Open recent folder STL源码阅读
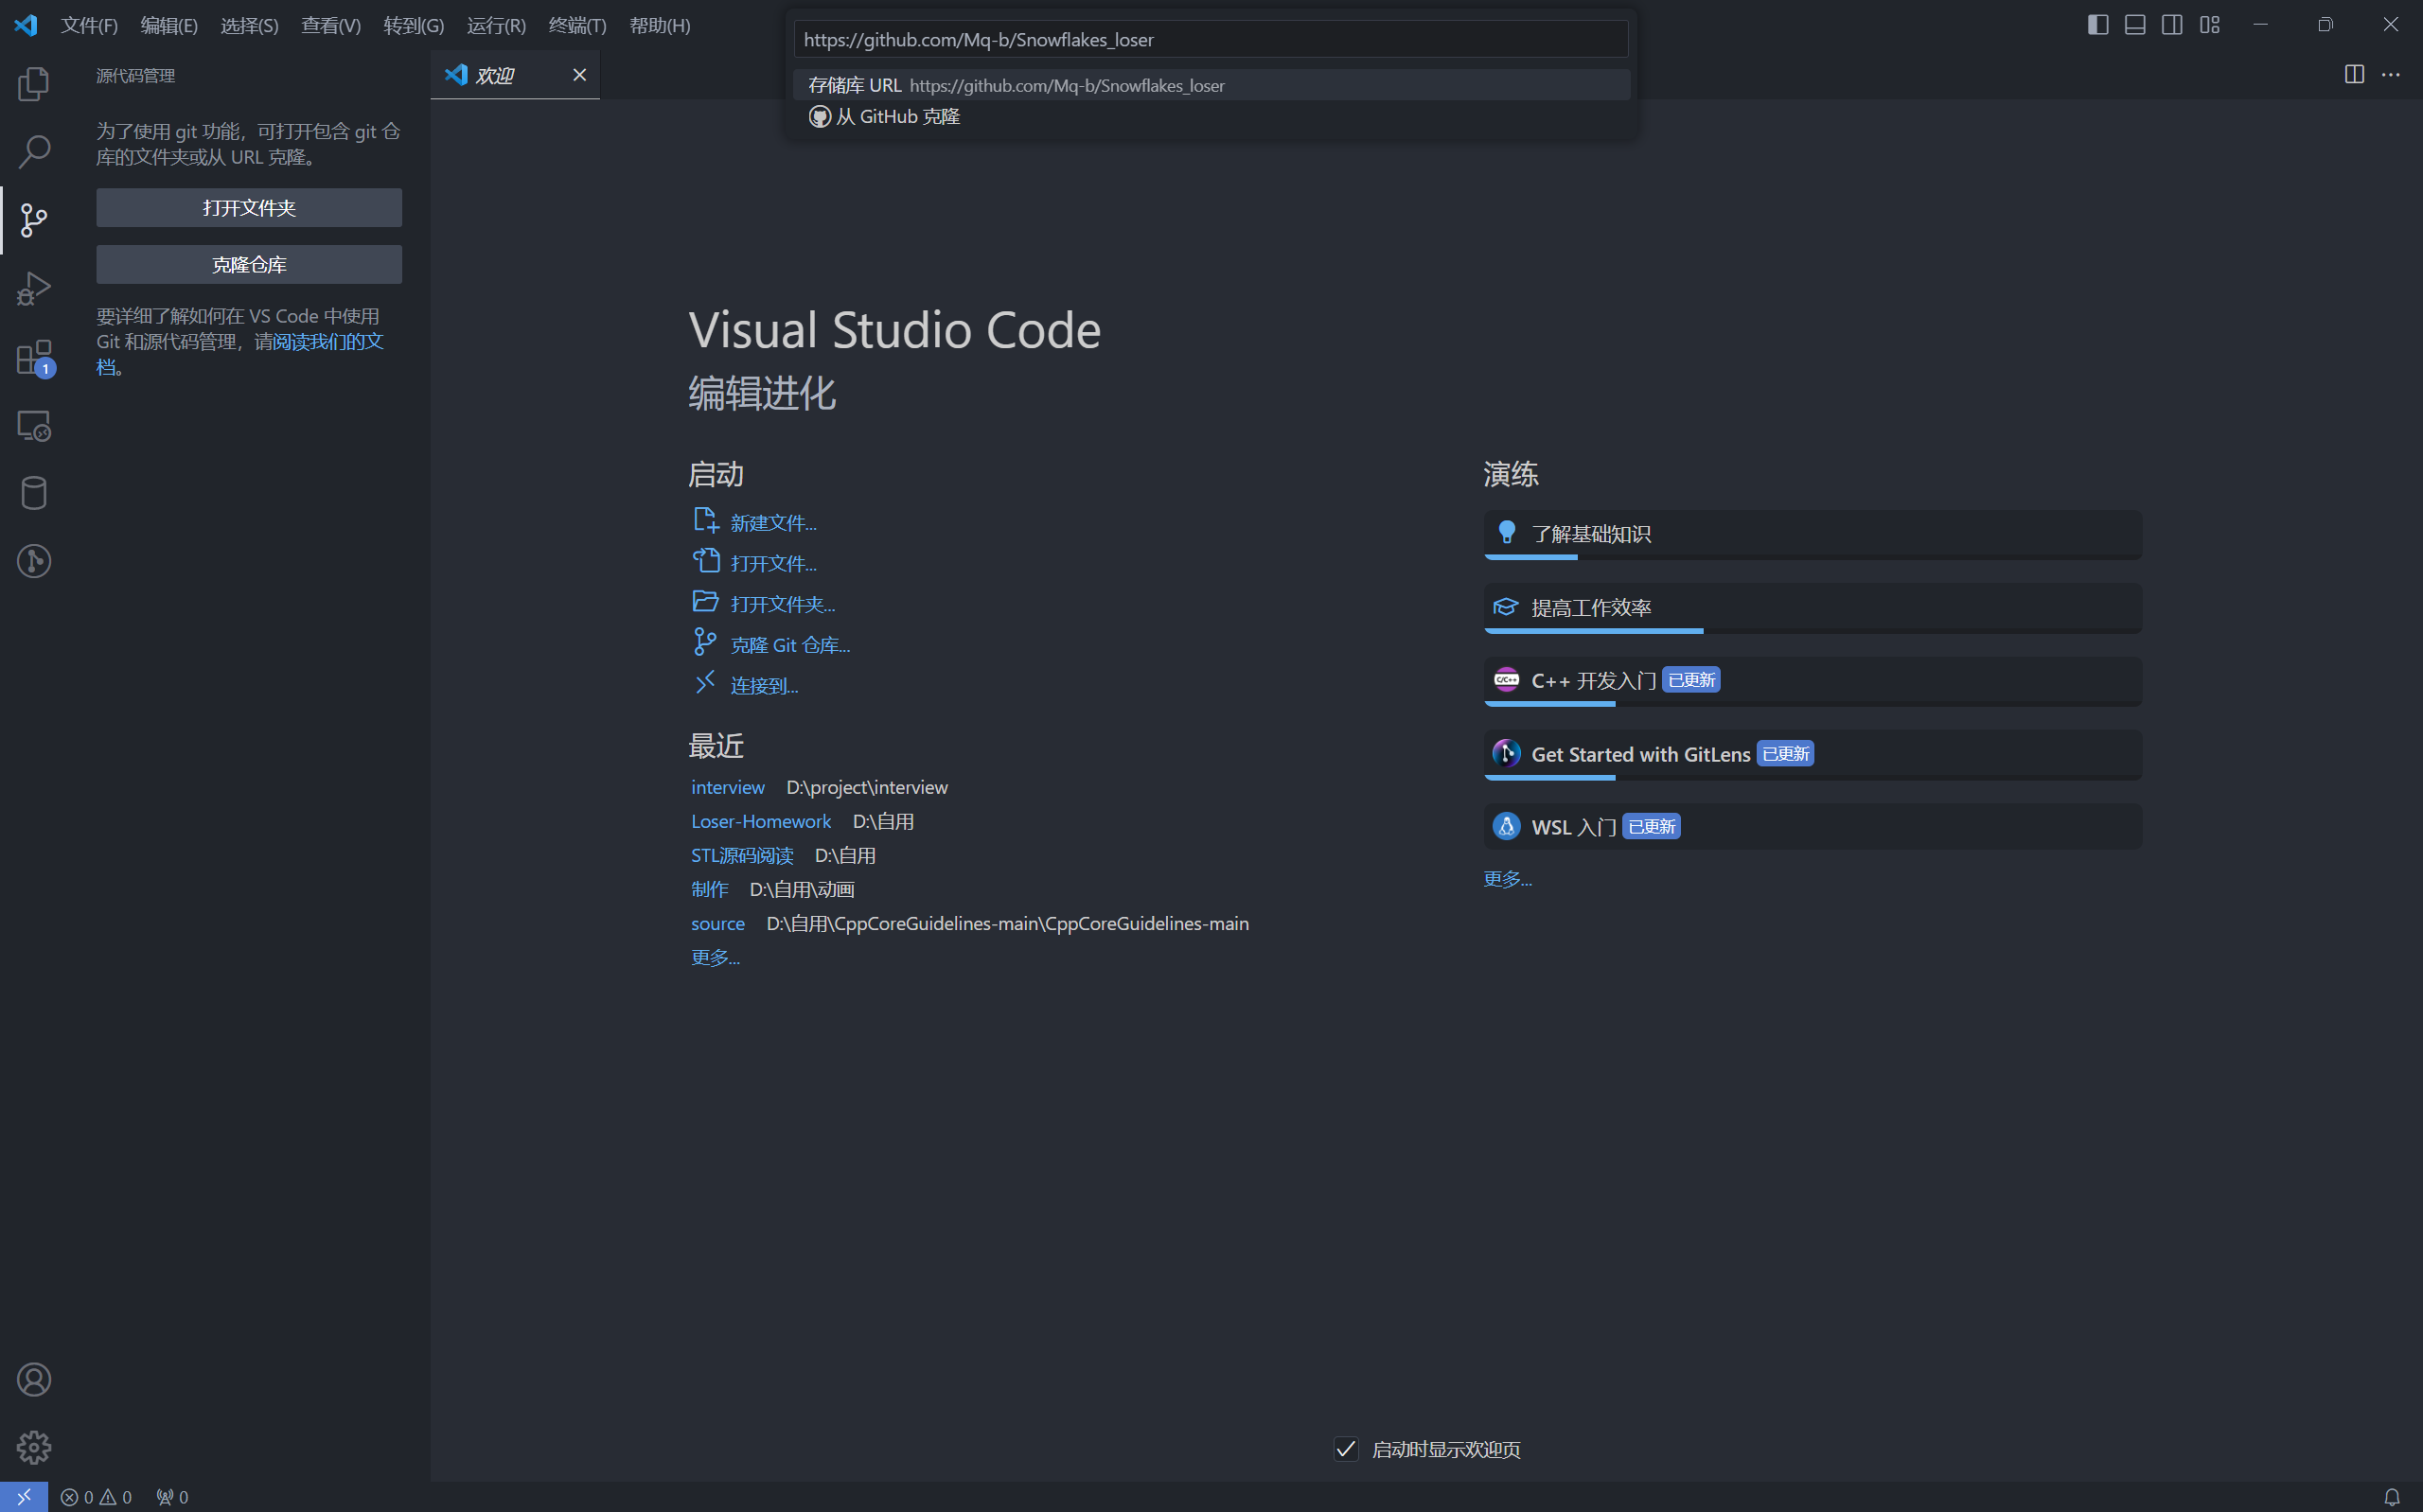The image size is (2423, 1512). pyautogui.click(x=742, y=856)
